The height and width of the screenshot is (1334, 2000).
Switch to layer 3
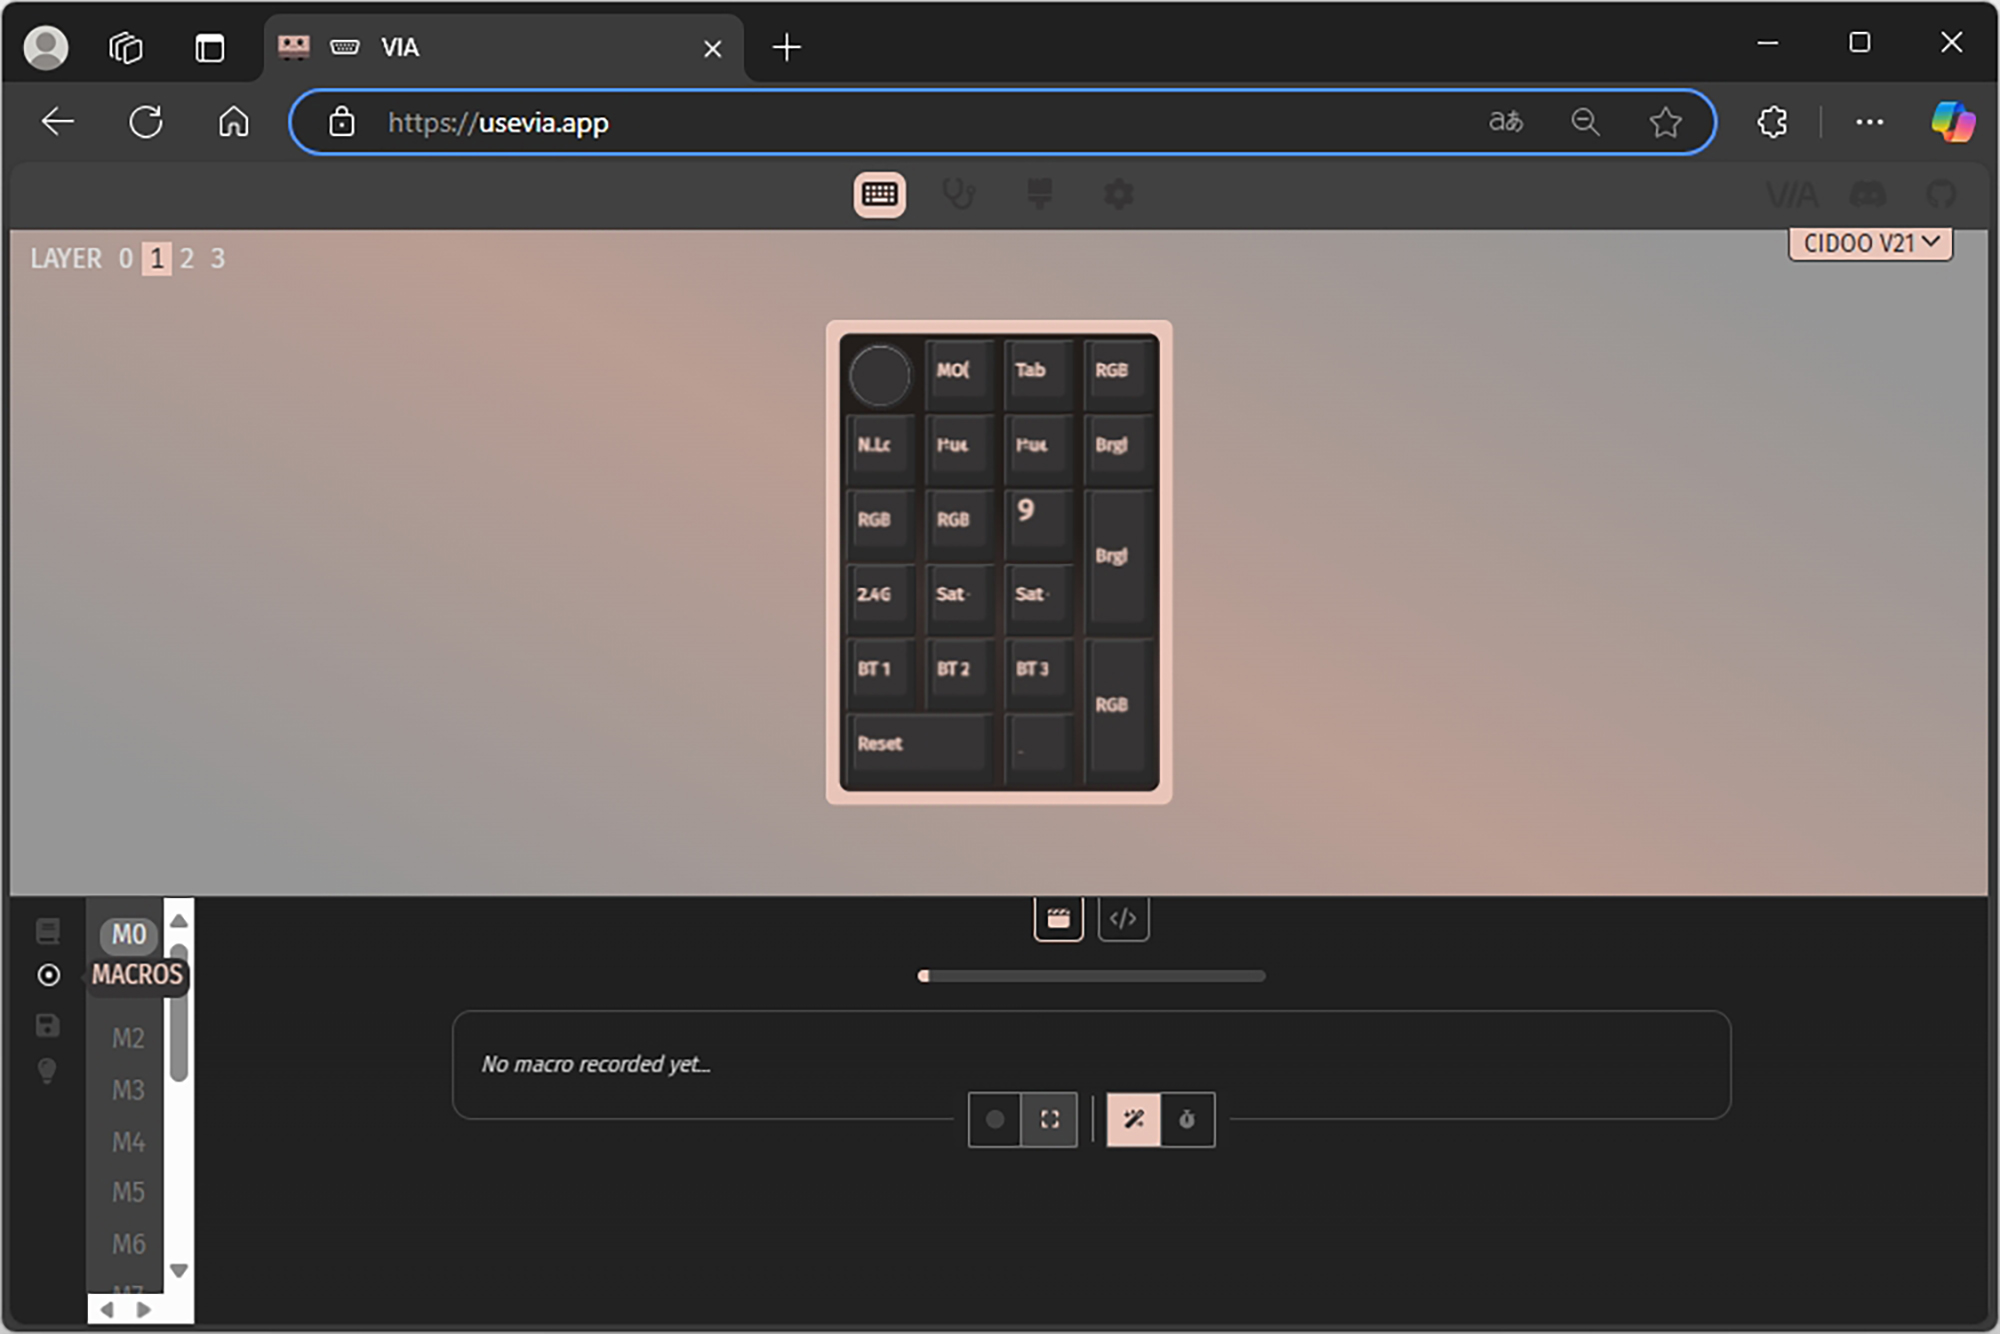click(217, 259)
